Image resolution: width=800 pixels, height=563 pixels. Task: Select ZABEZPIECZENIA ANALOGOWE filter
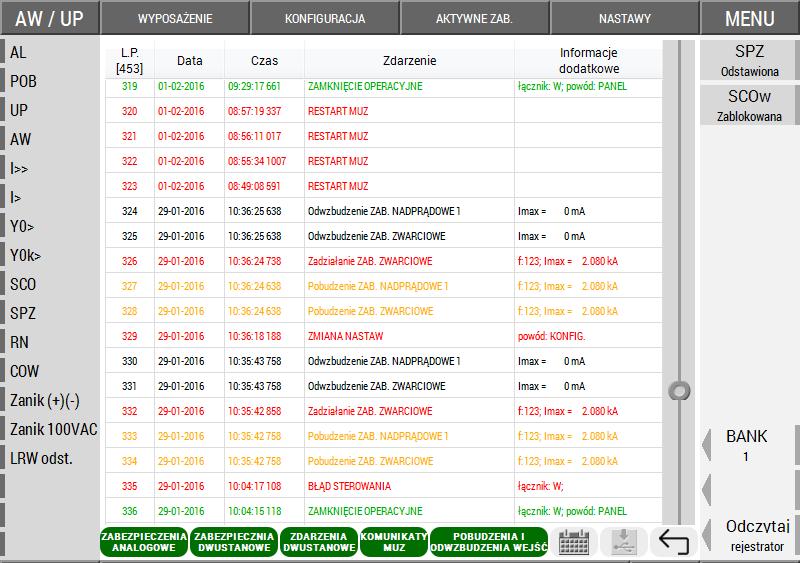[x=144, y=542]
